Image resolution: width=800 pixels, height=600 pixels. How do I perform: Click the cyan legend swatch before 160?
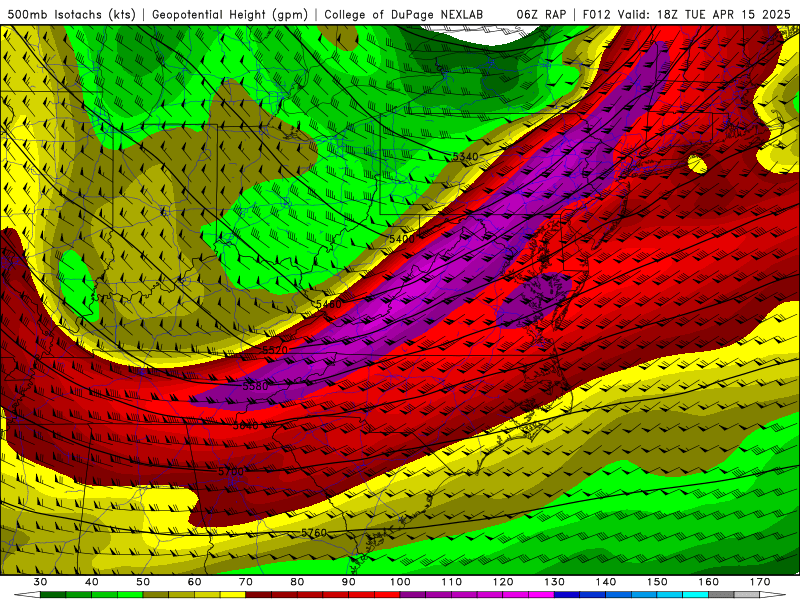(x=695, y=595)
